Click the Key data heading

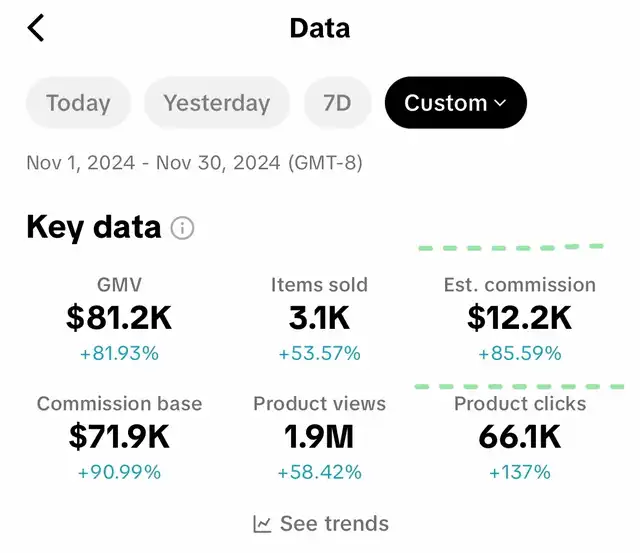click(x=93, y=228)
